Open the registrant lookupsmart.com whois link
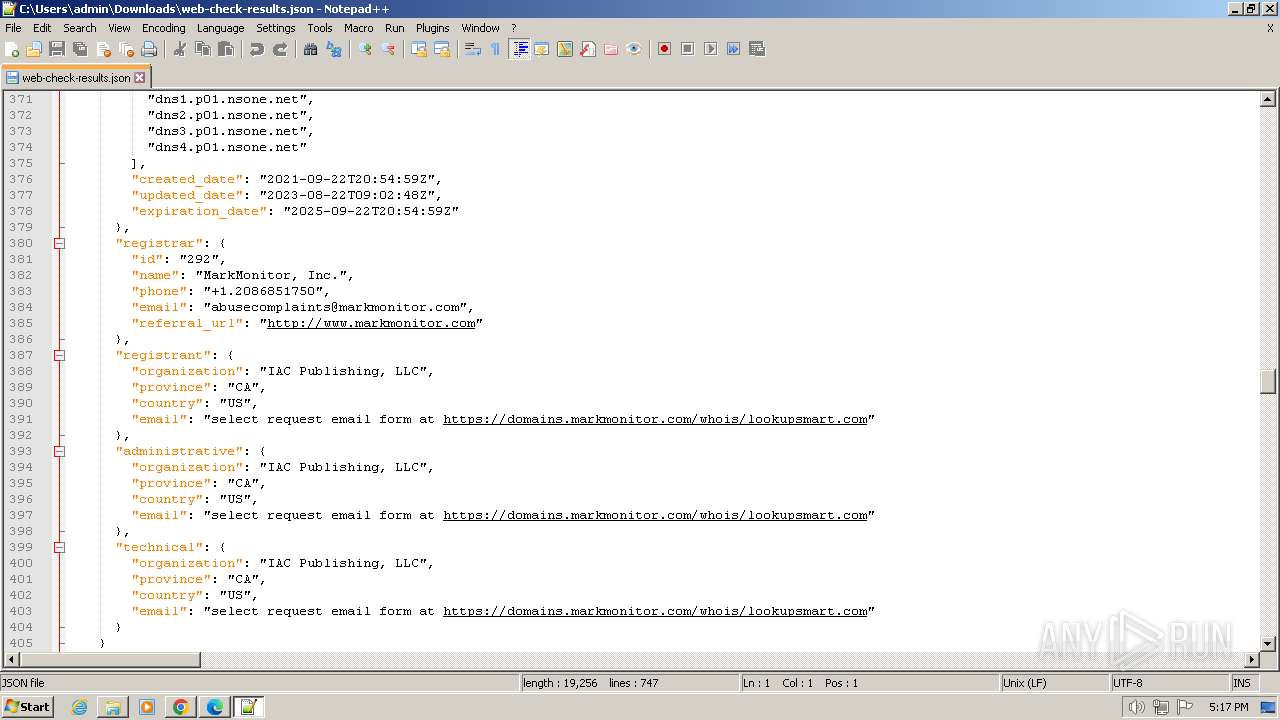The image size is (1280, 720). click(x=655, y=419)
